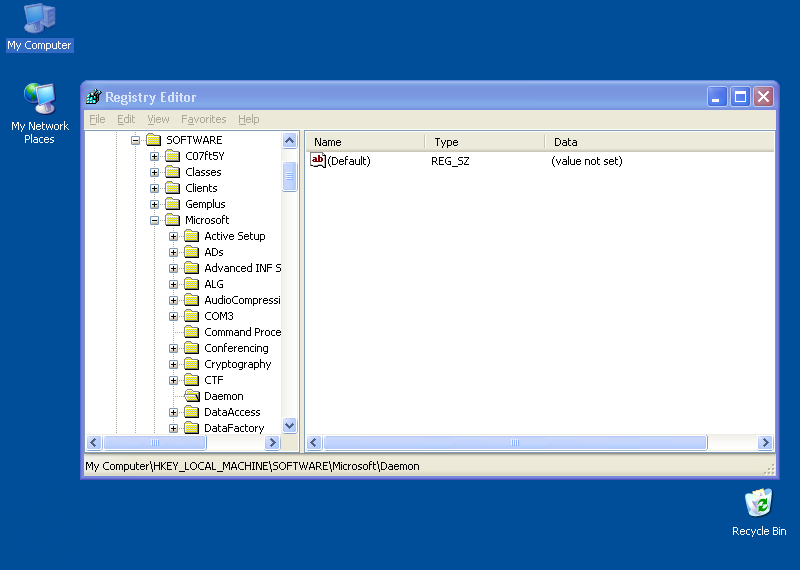
Task: Expand the DataAccess key
Action: [x=173, y=412]
